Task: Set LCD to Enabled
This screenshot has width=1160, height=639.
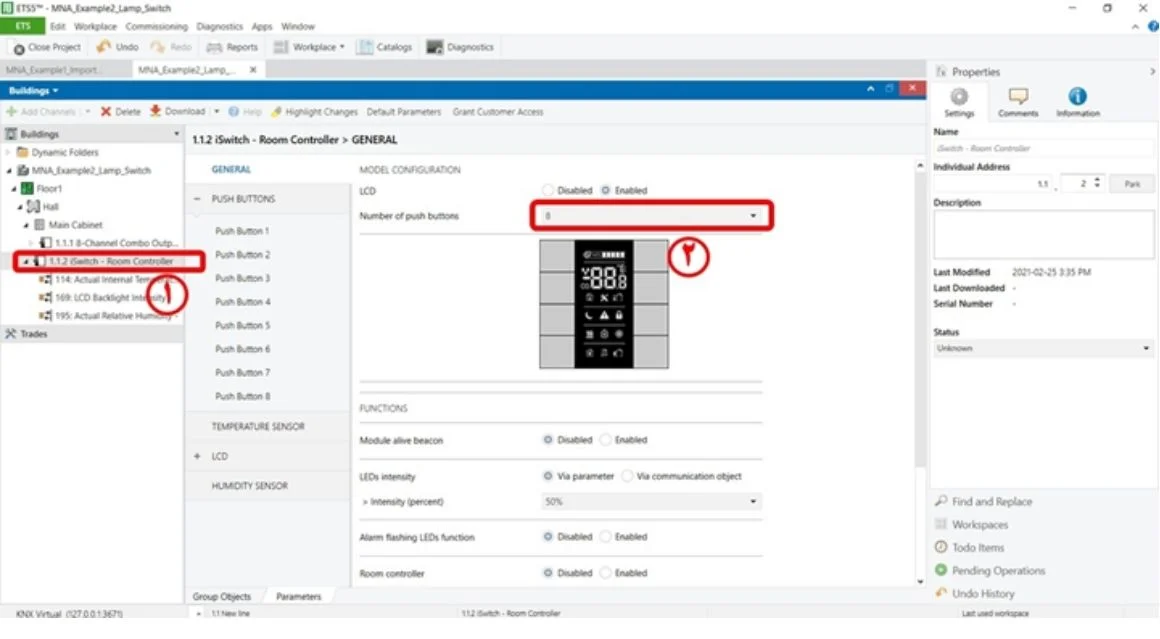Action: point(606,190)
